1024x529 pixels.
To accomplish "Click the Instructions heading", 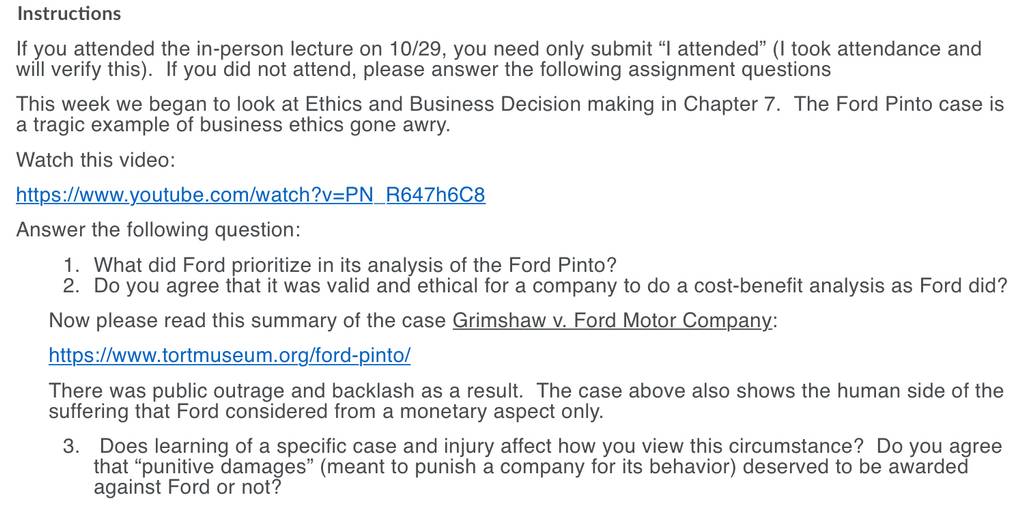I will point(69,14).
